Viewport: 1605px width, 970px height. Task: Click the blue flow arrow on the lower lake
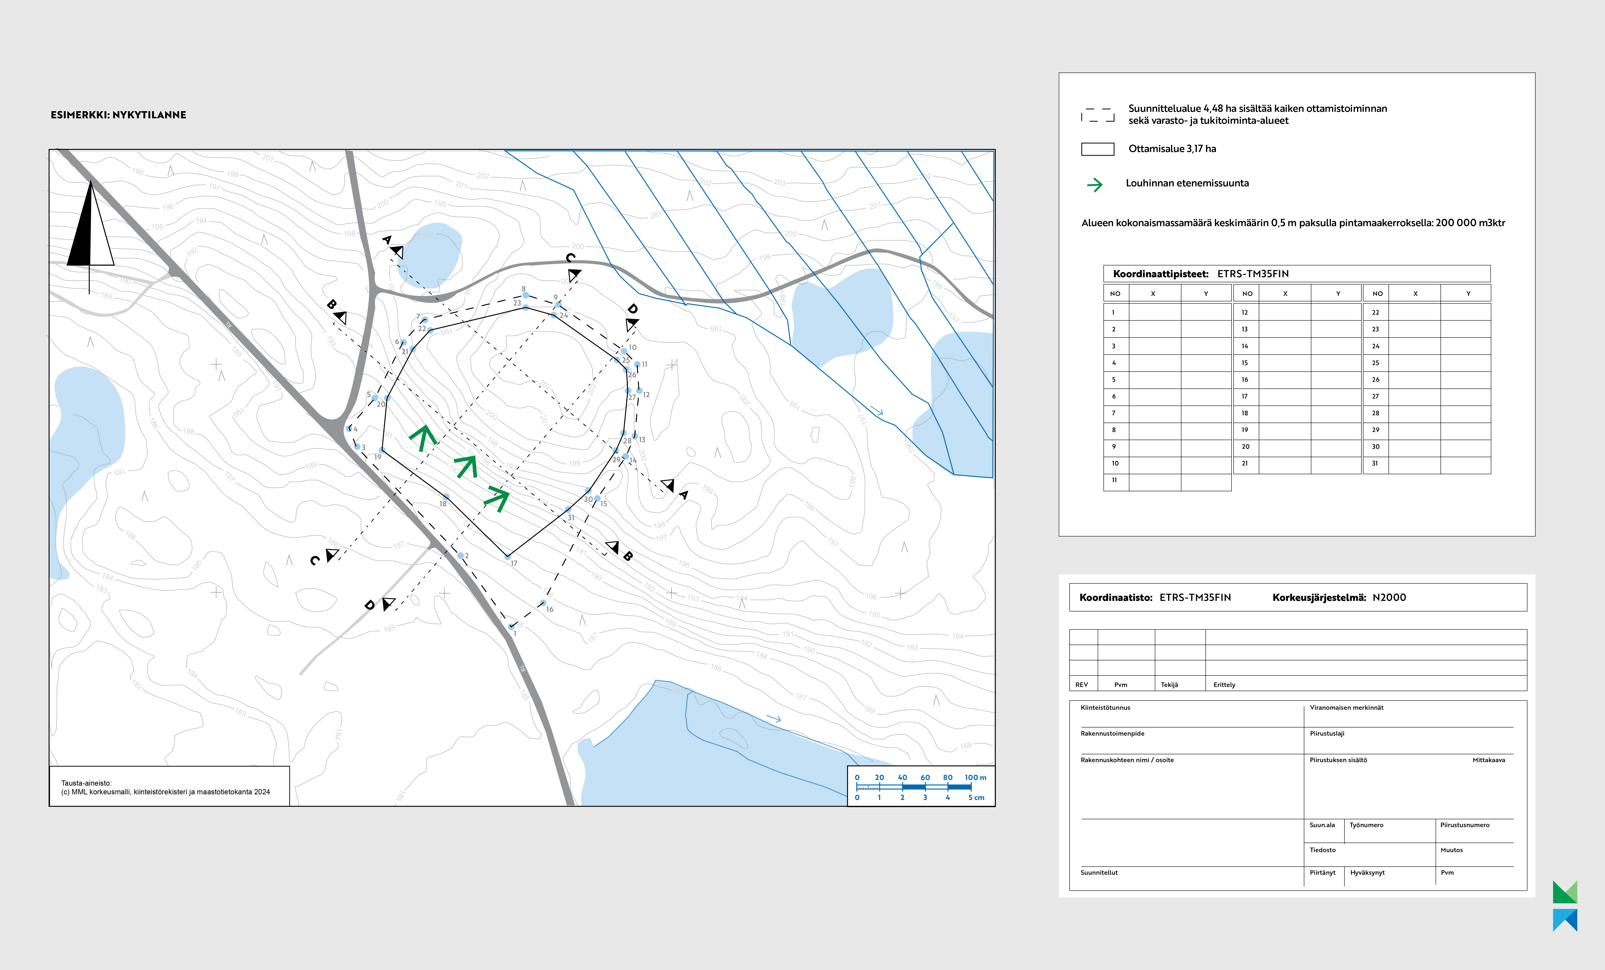(773, 718)
